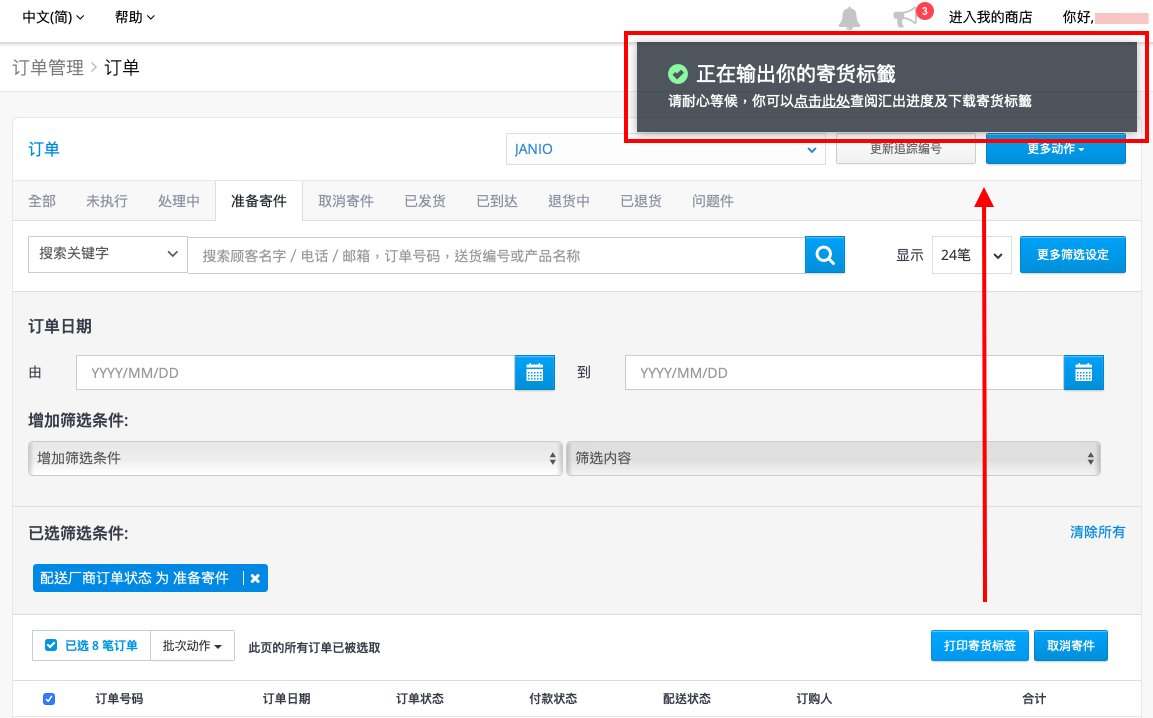
Task: Toggle the 已选 8 笔订单 checkbox
Action: [x=51, y=645]
